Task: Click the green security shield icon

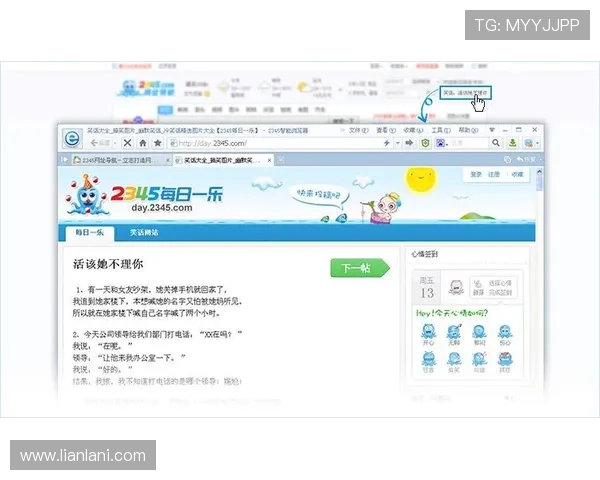Action: click(x=425, y=143)
